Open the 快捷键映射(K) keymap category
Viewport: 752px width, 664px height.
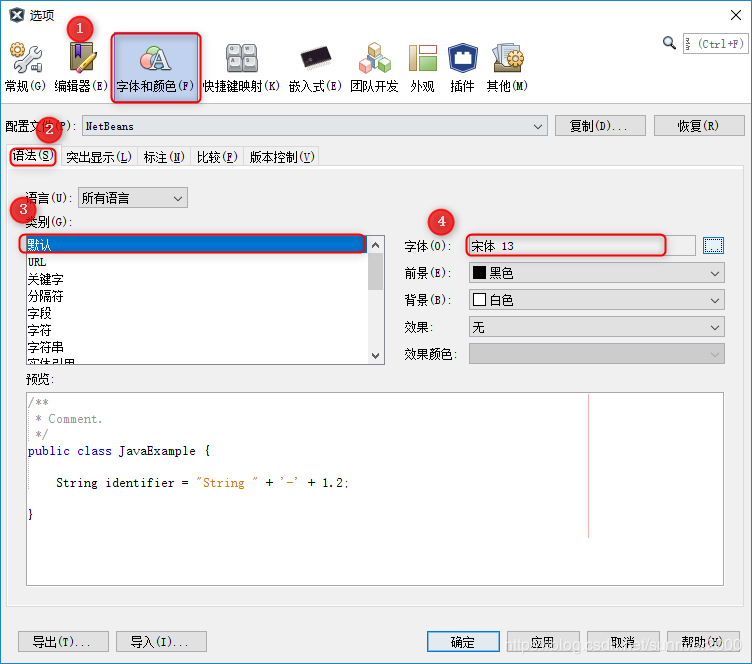(241, 67)
